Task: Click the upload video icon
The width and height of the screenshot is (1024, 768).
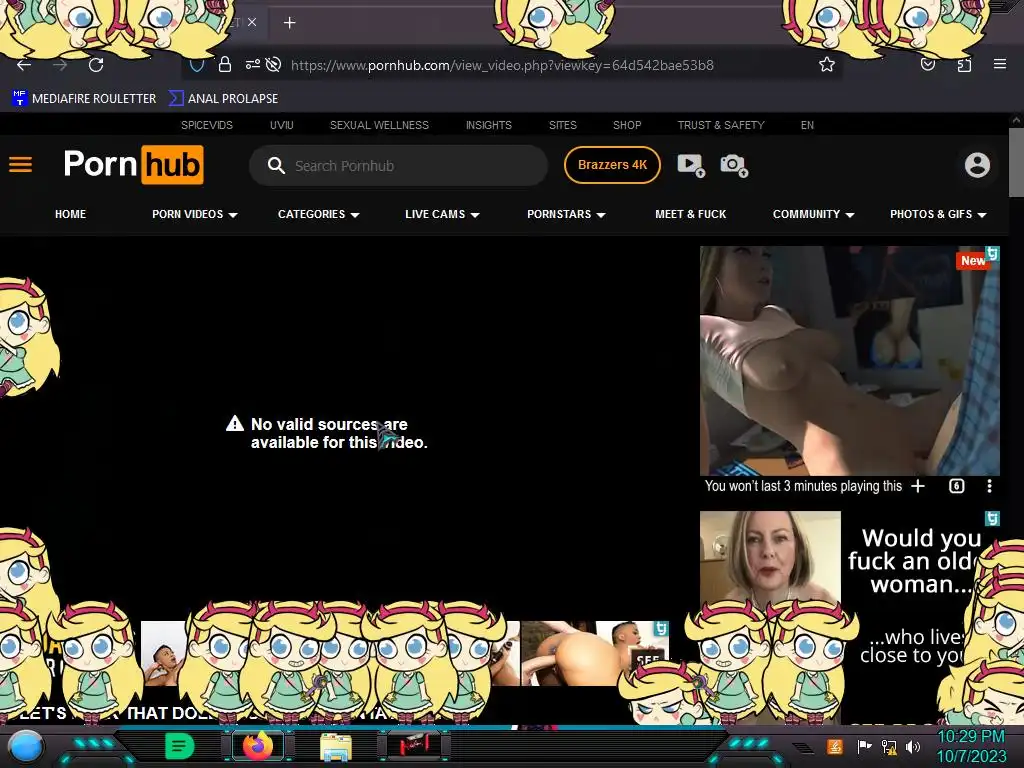Action: 691,165
